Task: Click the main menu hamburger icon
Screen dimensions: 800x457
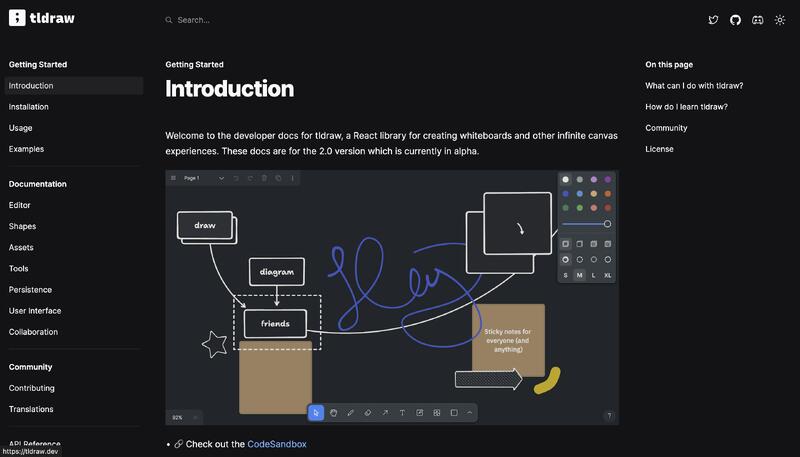Action: pos(173,178)
